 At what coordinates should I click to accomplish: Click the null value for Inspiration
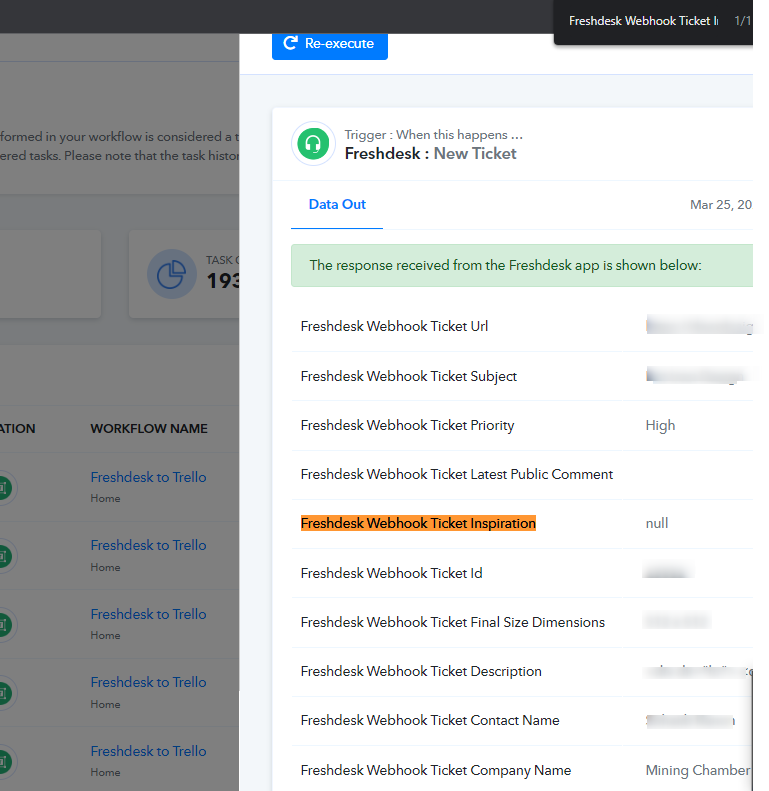(x=656, y=524)
